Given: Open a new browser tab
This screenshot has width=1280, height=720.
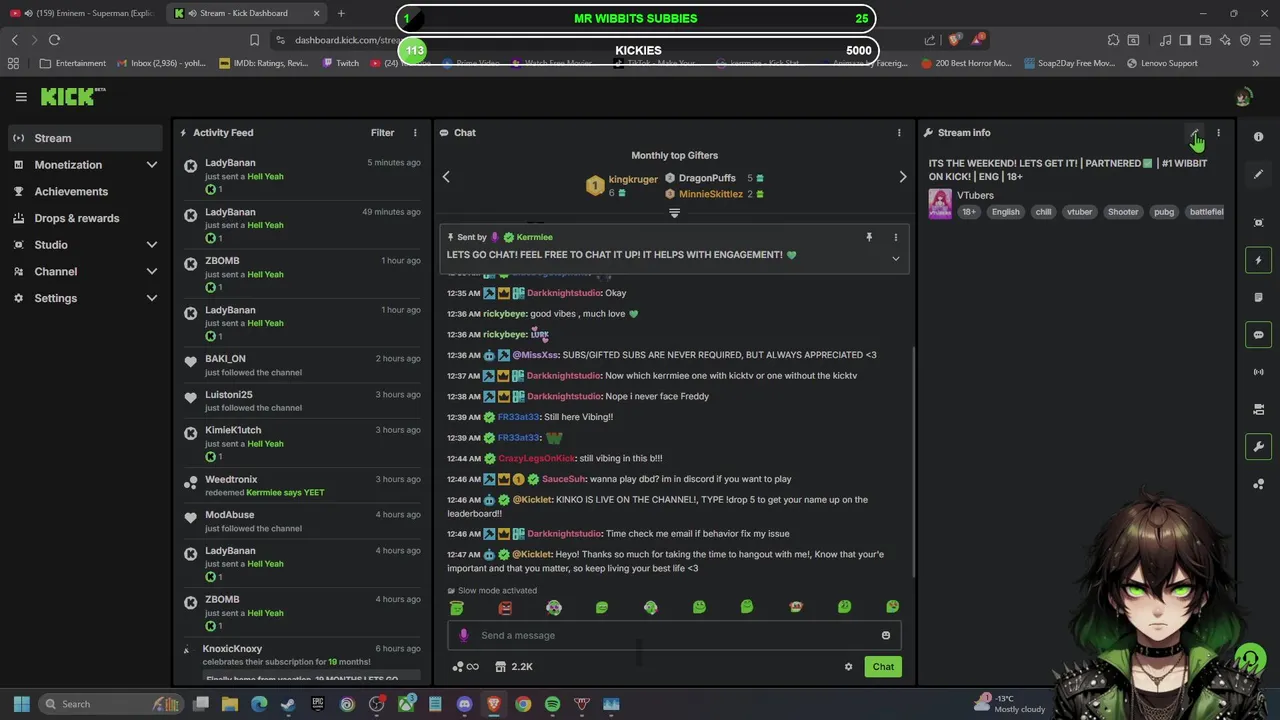Looking at the screenshot, I should coord(341,13).
